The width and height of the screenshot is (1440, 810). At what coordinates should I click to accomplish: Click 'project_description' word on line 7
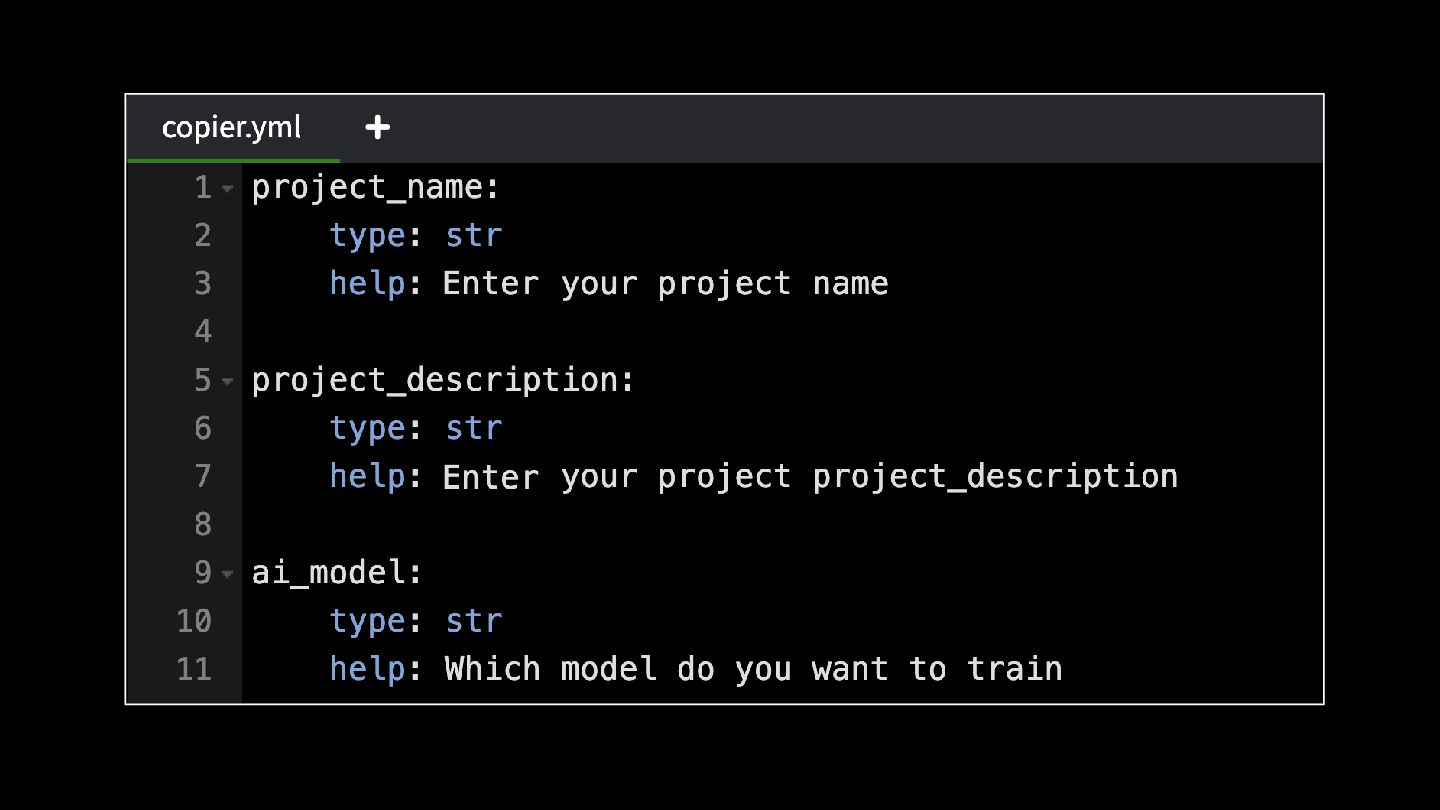pos(995,476)
